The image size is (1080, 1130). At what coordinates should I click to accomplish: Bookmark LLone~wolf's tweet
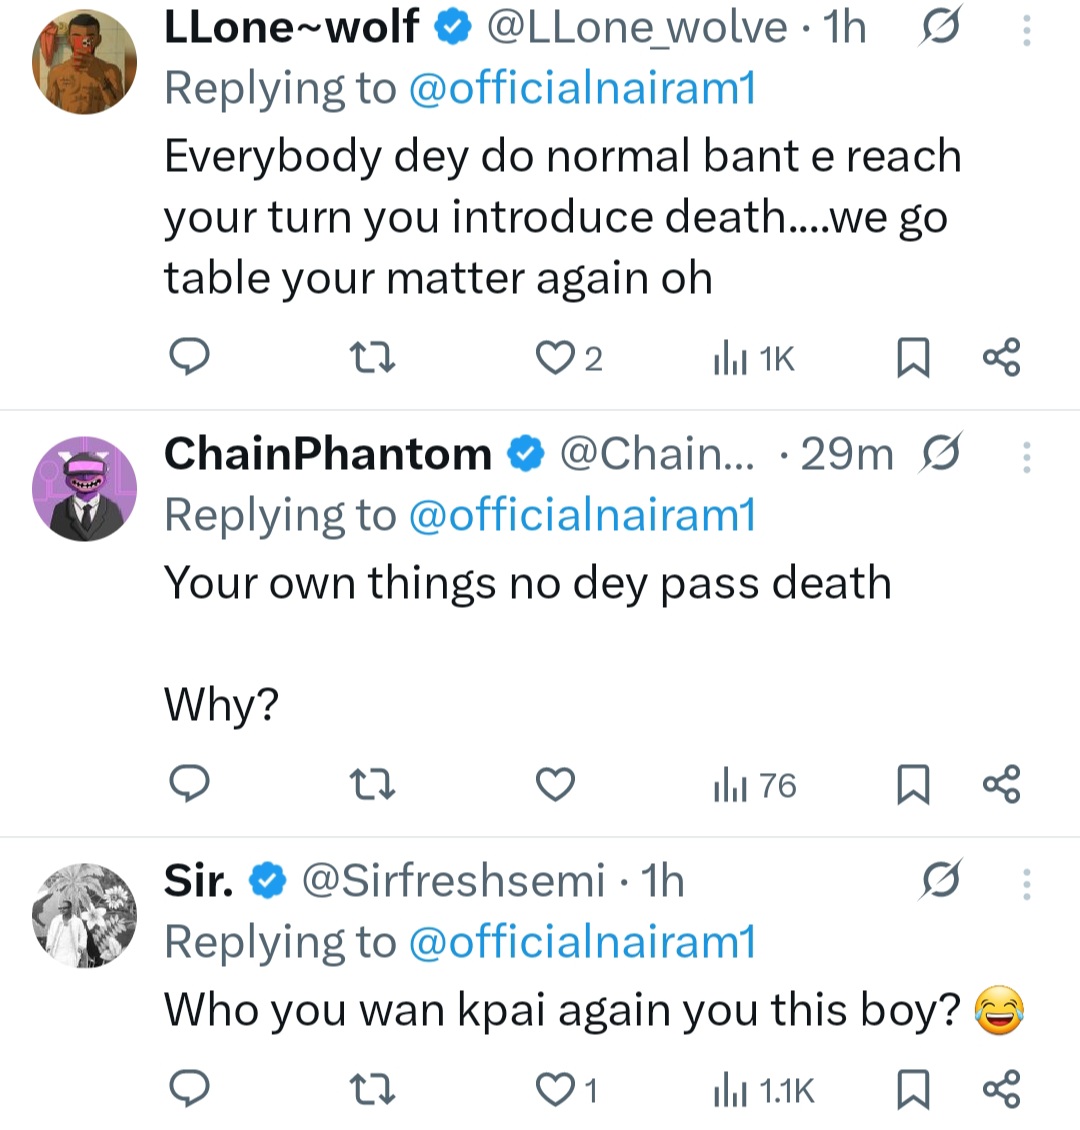pyautogui.click(x=911, y=357)
